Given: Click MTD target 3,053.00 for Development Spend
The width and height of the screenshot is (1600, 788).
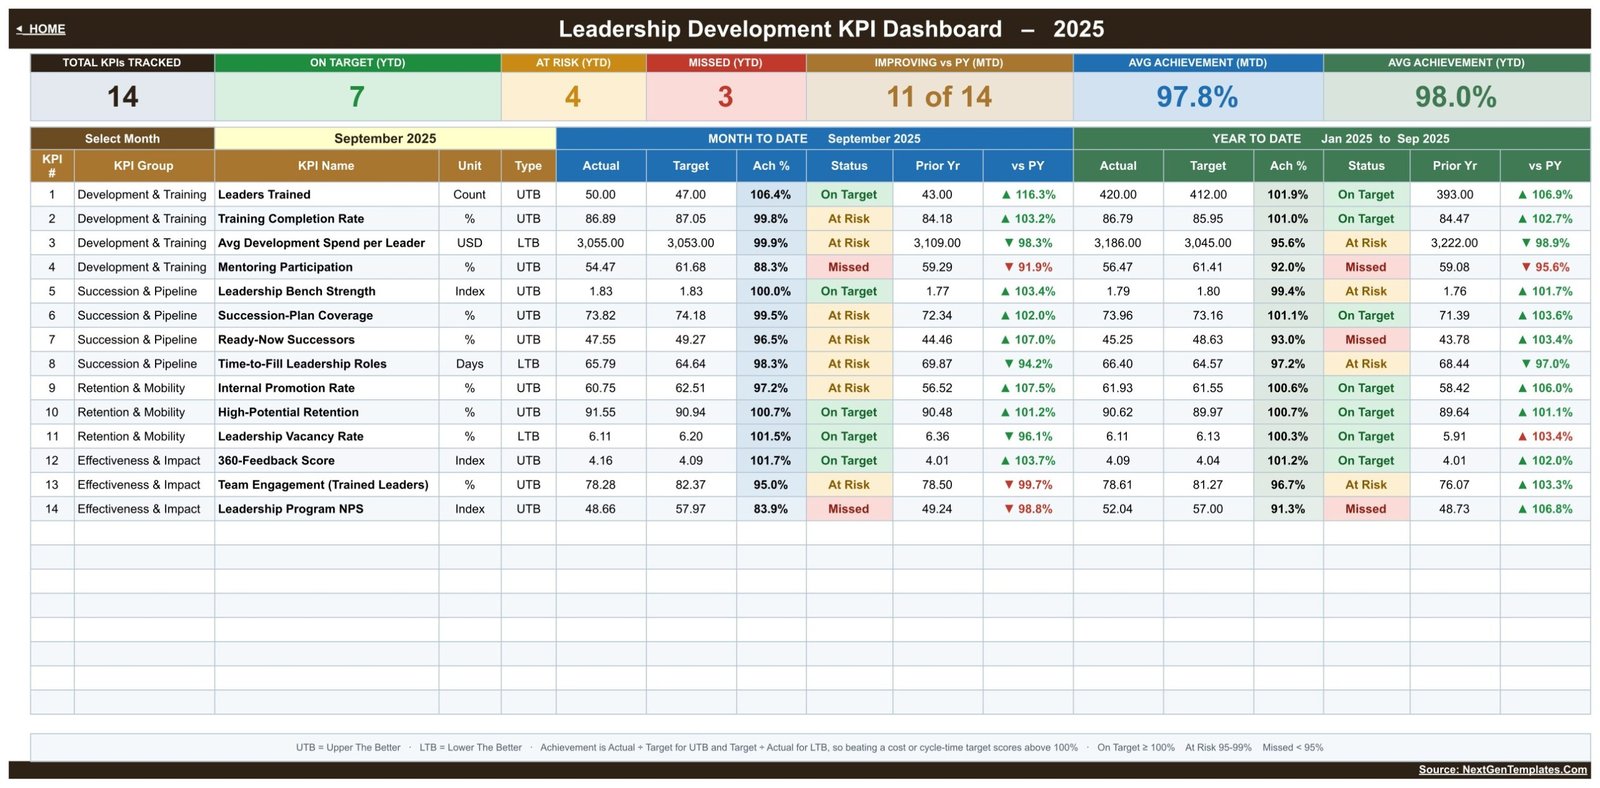Looking at the screenshot, I should click(x=691, y=243).
